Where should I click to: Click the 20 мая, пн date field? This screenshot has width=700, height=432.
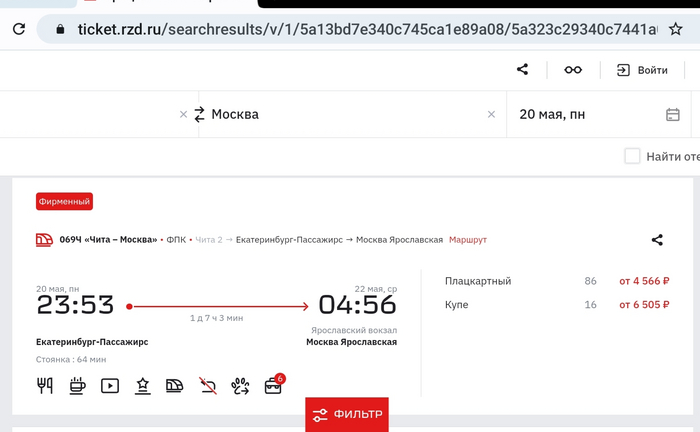(599, 114)
